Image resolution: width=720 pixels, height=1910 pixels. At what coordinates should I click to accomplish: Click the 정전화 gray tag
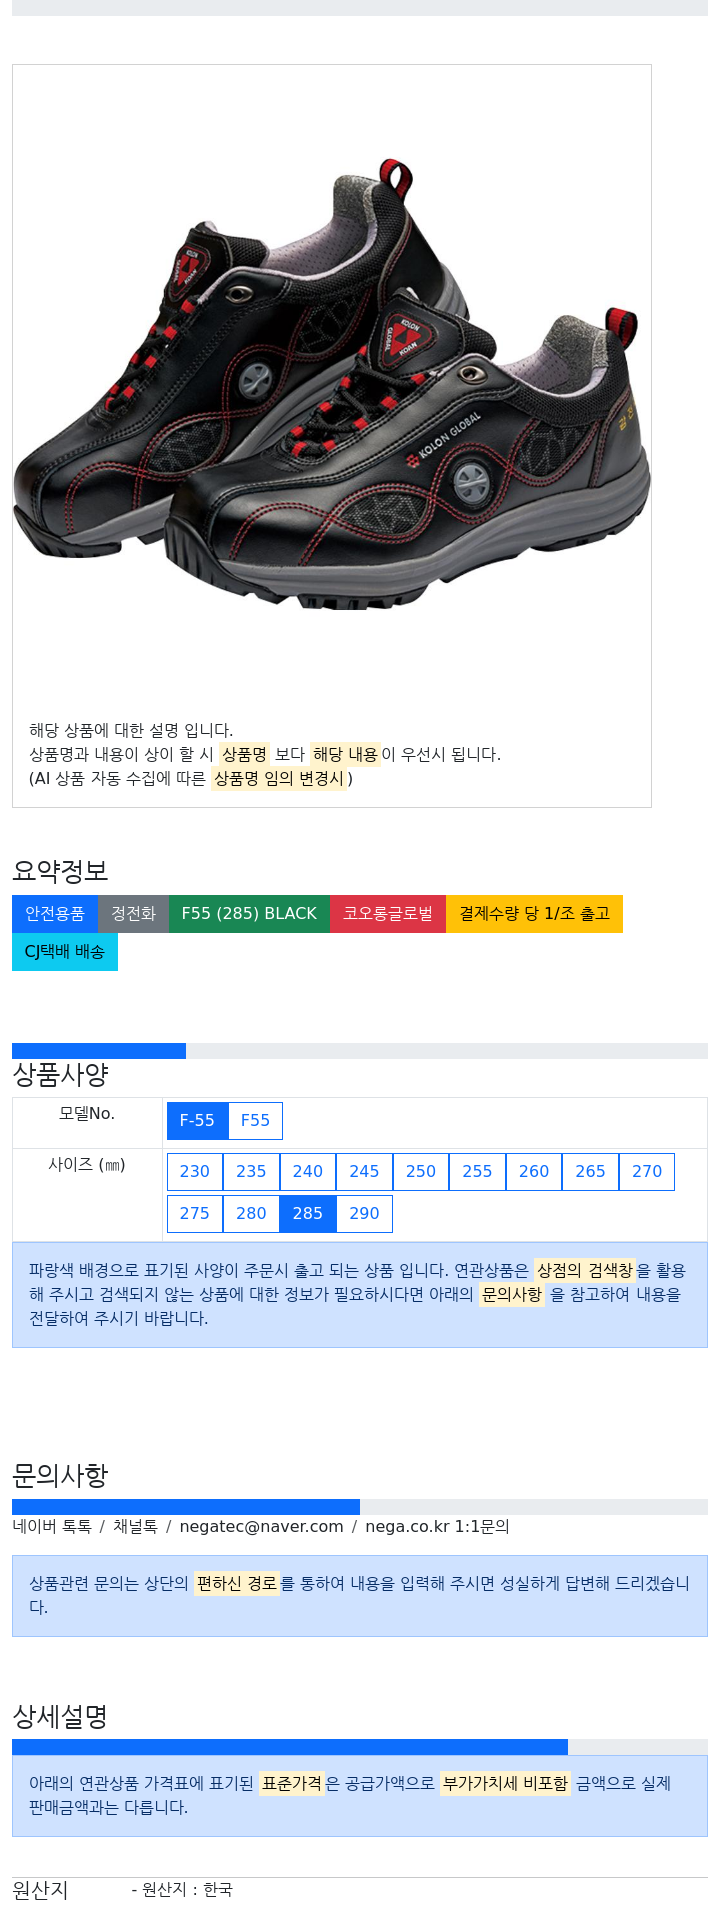pos(133,913)
